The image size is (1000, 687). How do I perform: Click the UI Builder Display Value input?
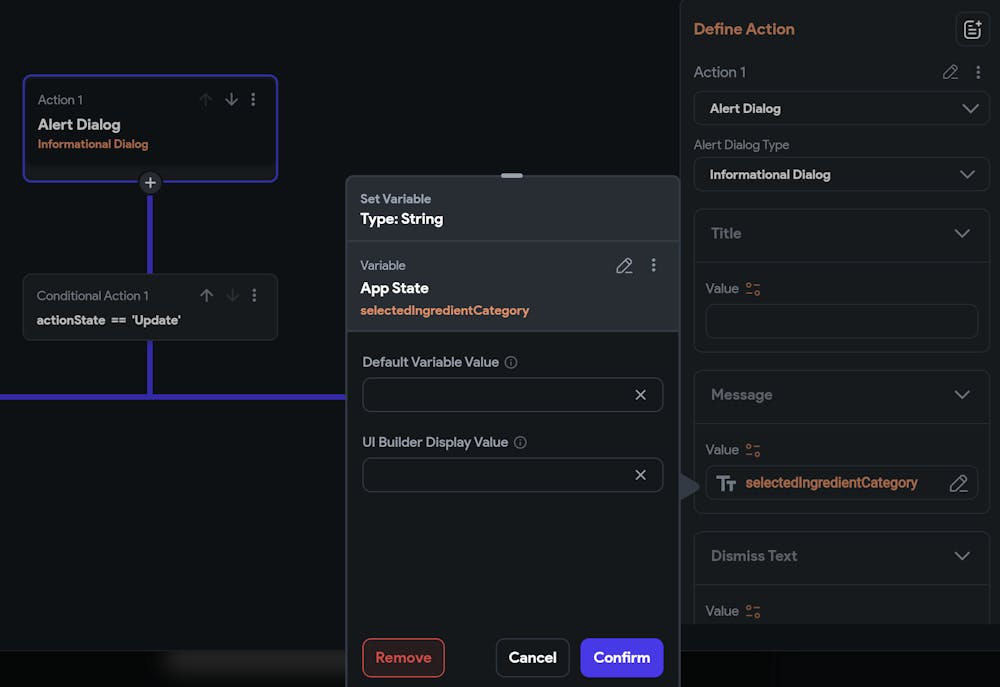tap(512, 475)
